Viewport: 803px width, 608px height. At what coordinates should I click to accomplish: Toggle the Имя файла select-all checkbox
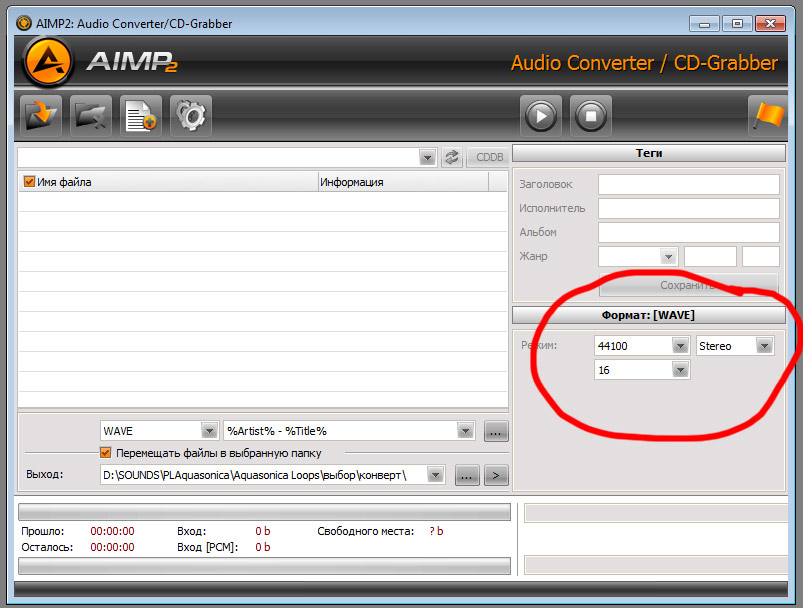click(x=29, y=182)
